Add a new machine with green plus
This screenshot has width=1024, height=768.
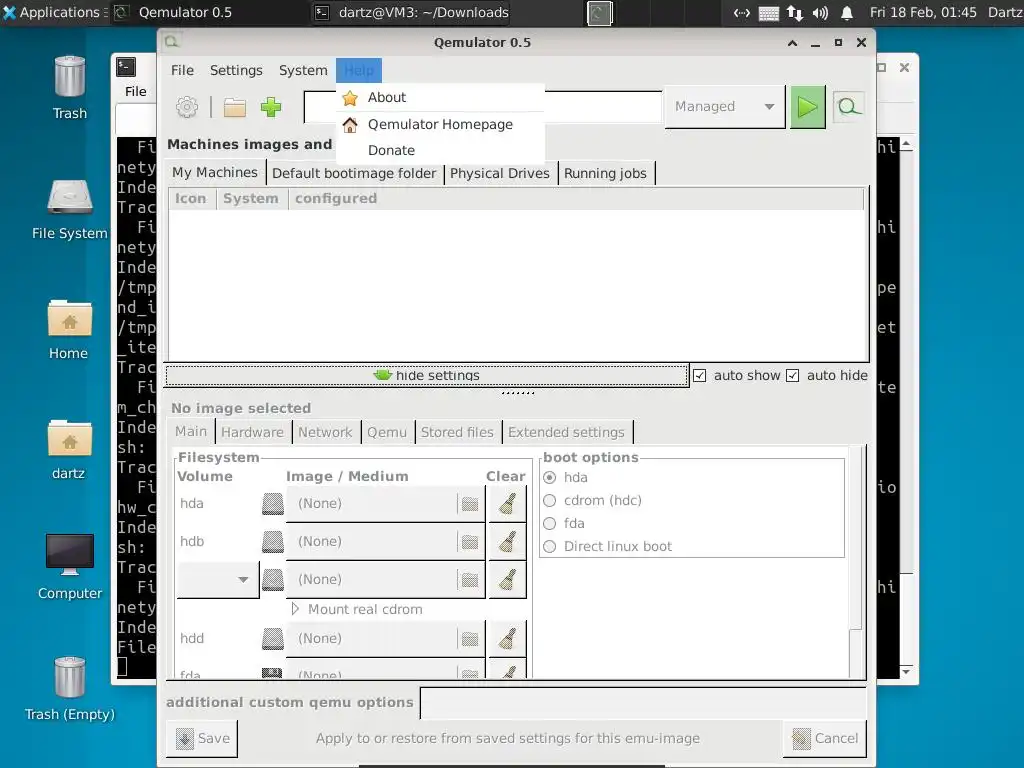[x=271, y=106]
